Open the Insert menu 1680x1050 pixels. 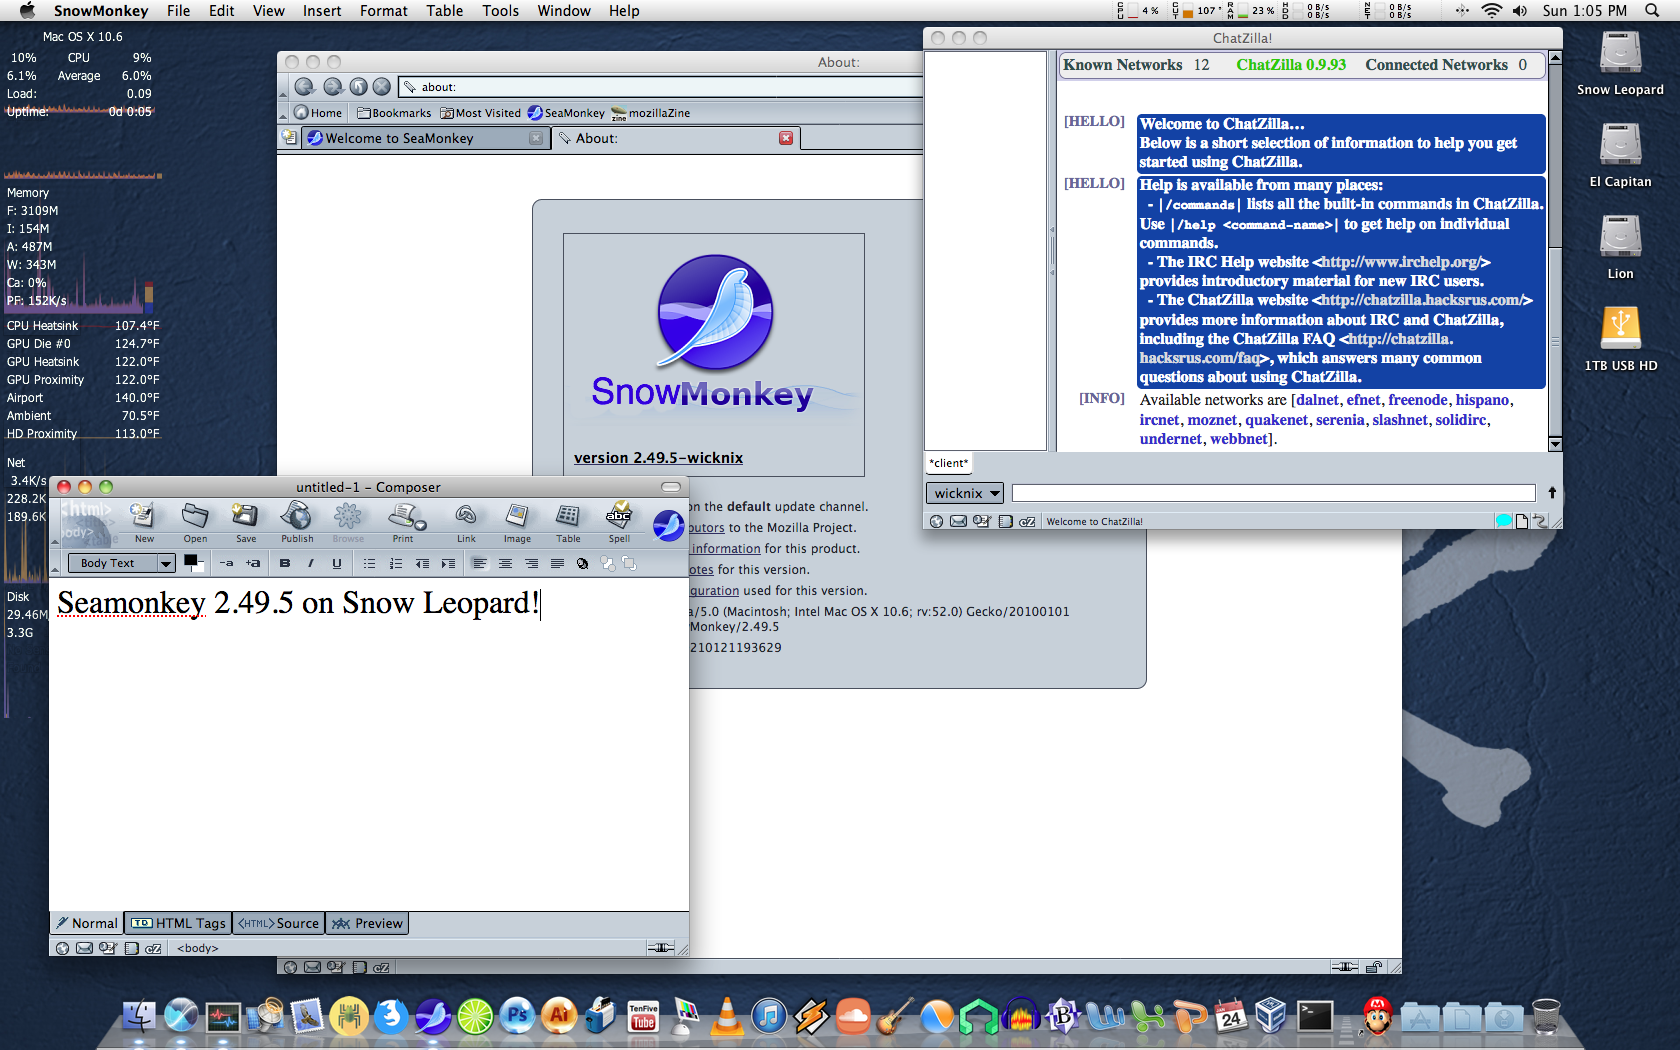click(322, 11)
